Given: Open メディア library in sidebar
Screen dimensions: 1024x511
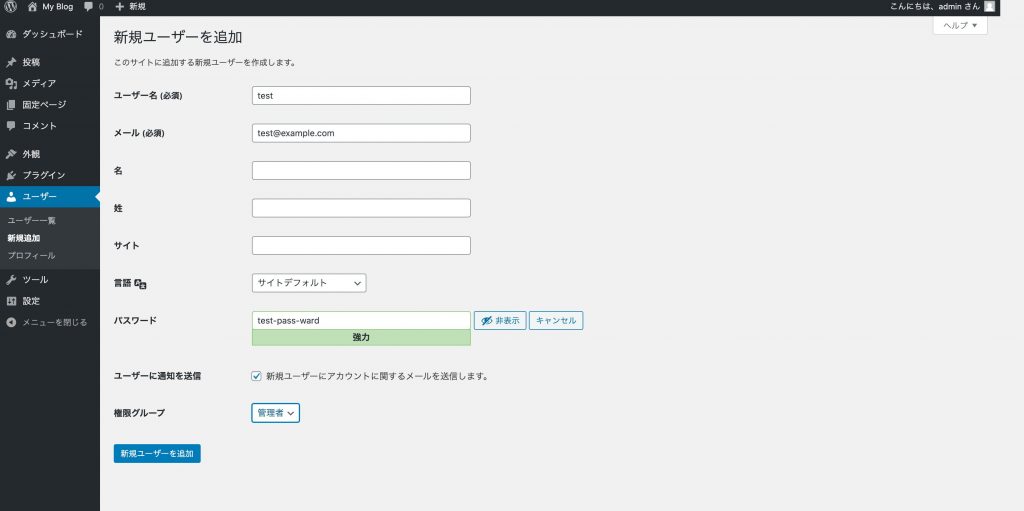Looking at the screenshot, I should [38, 83].
